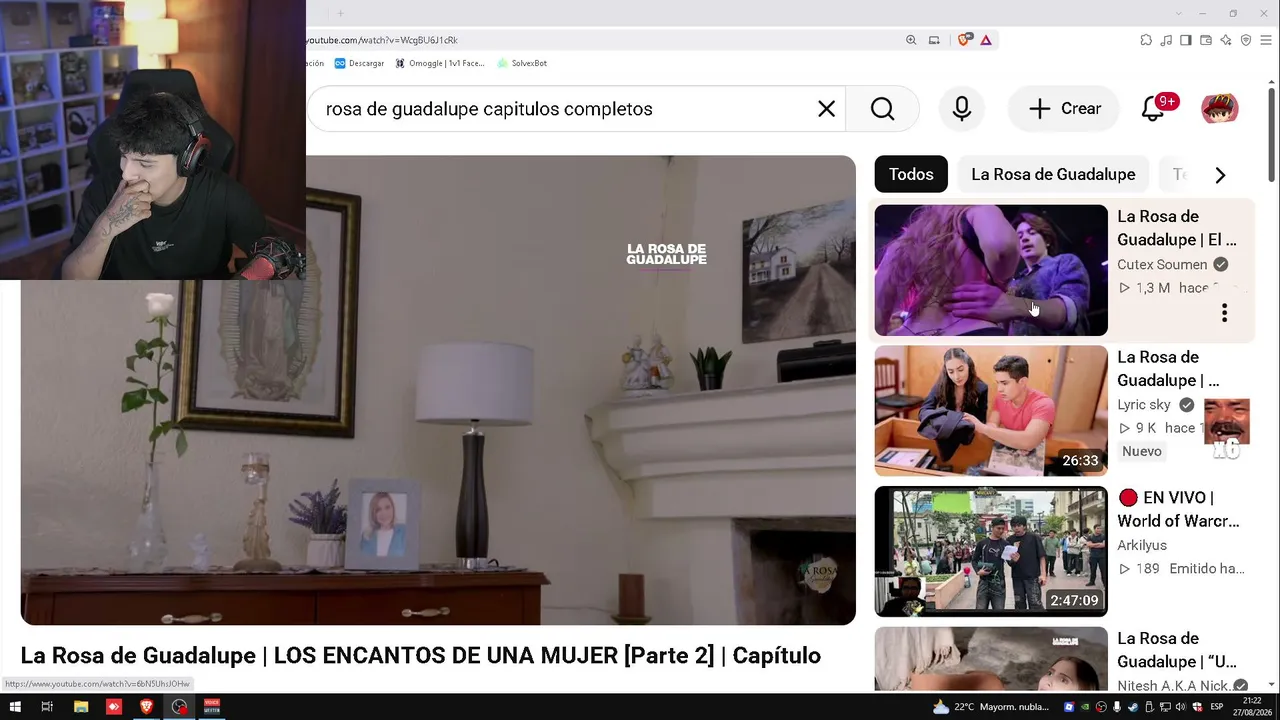The height and width of the screenshot is (720, 1280).
Task: Select the La Rosa de Guadalupe chip
Action: [x=1053, y=174]
